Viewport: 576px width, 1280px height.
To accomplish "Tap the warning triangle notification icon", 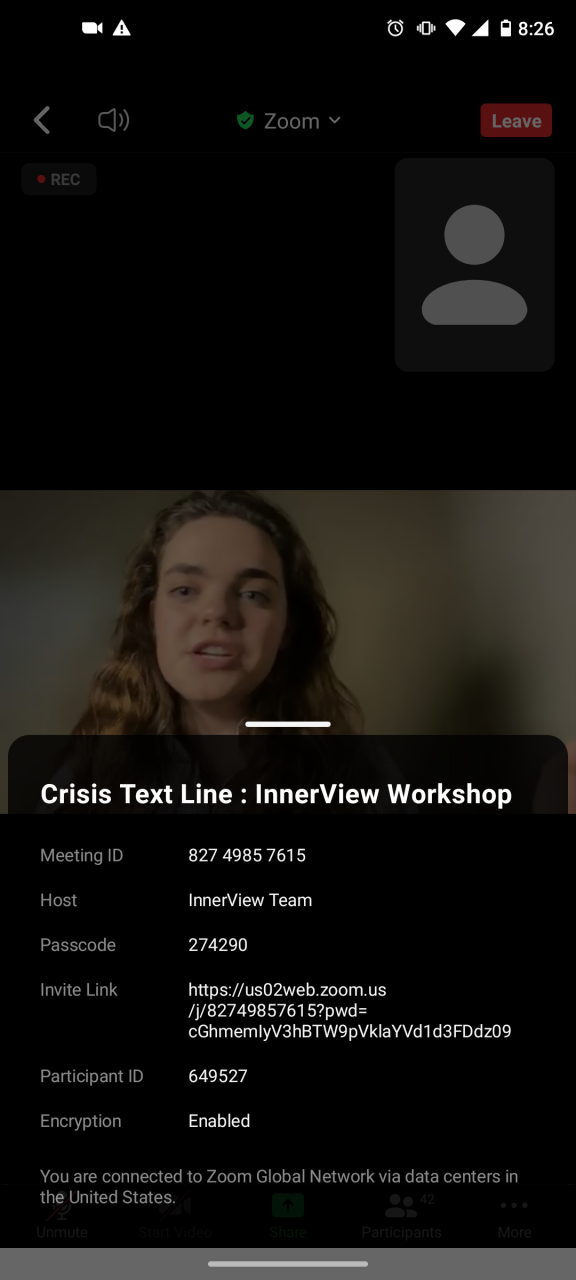I will pyautogui.click(x=122, y=28).
